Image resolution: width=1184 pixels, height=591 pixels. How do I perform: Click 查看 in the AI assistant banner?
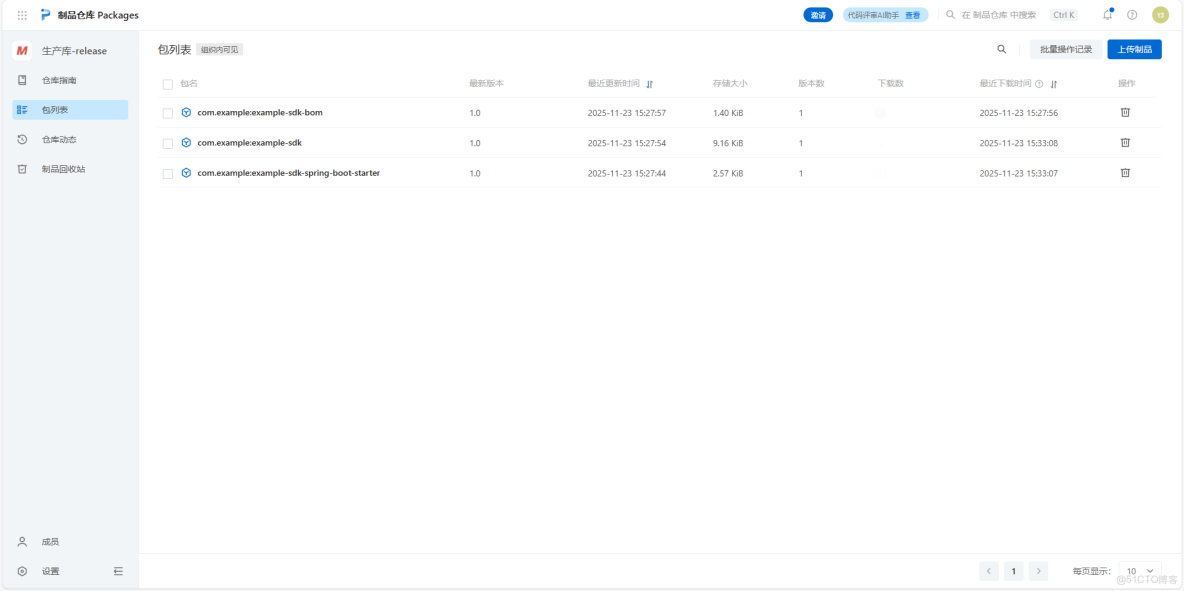[x=912, y=15]
